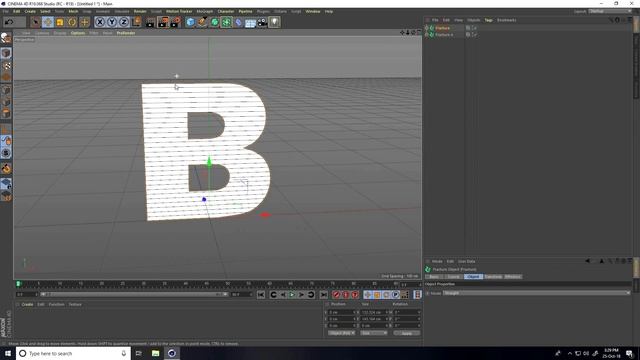The height and width of the screenshot is (360, 640).
Task: Toggle second Fracture object's layer square
Action: 468,35
